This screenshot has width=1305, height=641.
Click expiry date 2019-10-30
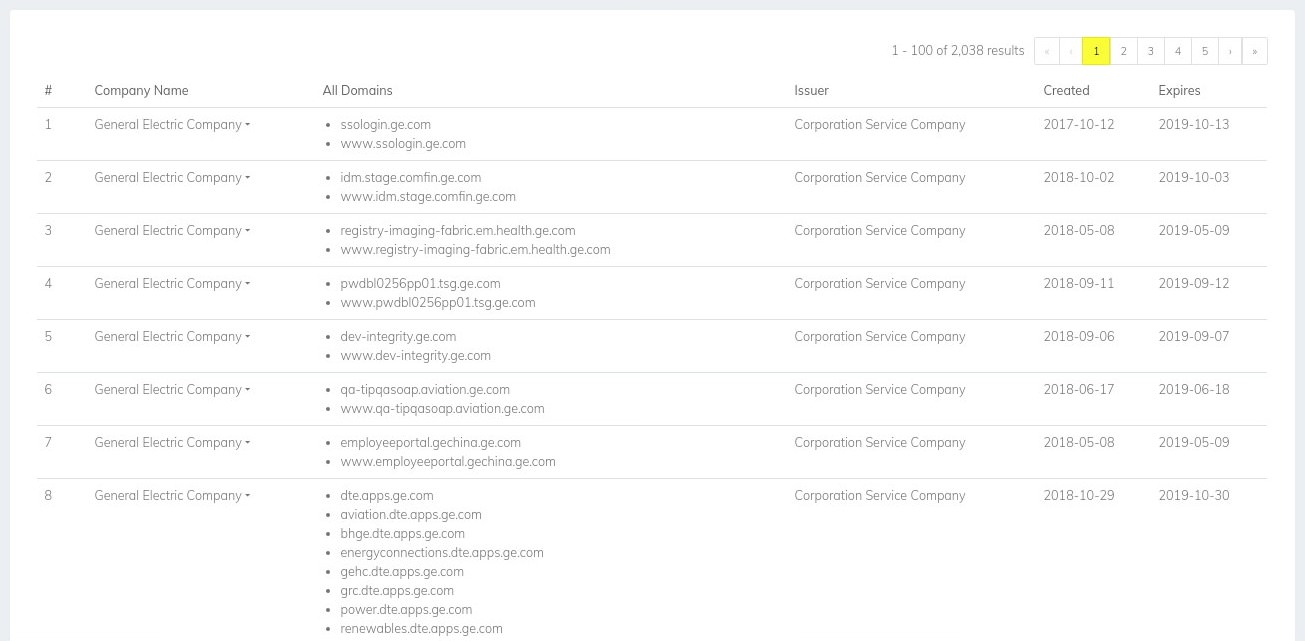click(x=1194, y=496)
